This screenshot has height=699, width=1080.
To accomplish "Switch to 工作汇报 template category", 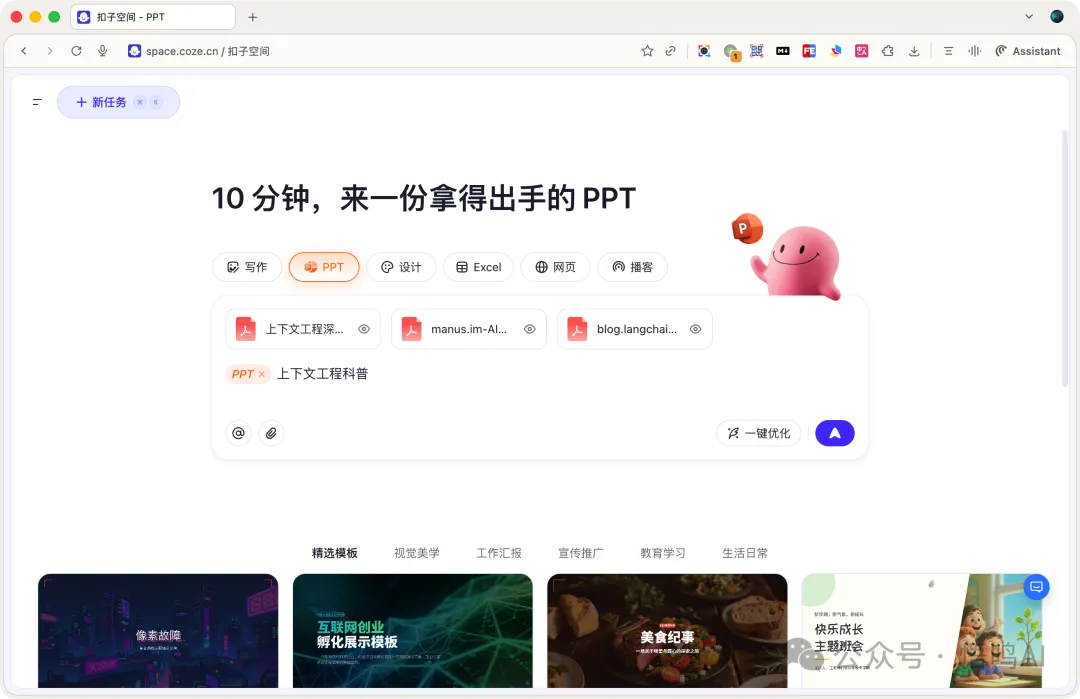I will [x=499, y=553].
